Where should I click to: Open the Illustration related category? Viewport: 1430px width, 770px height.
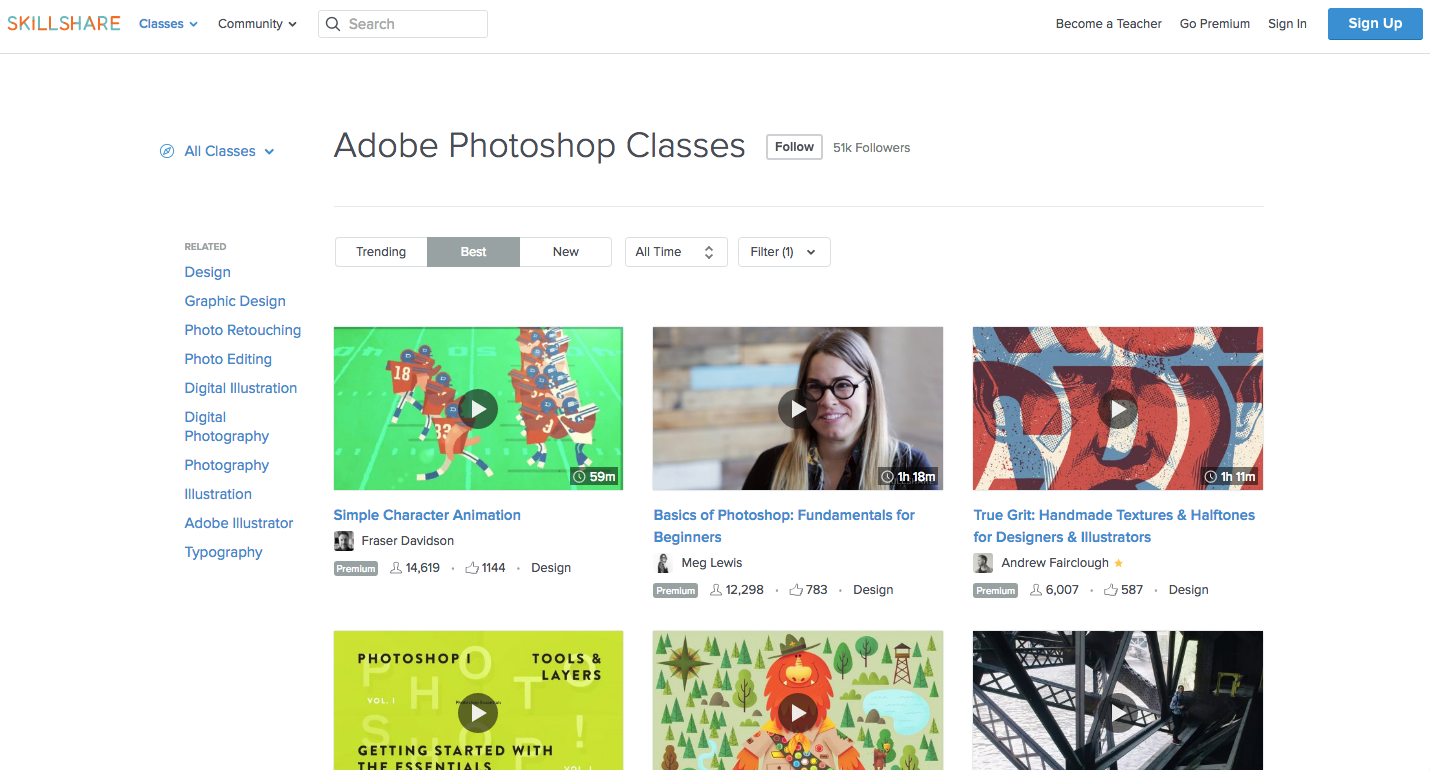tap(218, 494)
